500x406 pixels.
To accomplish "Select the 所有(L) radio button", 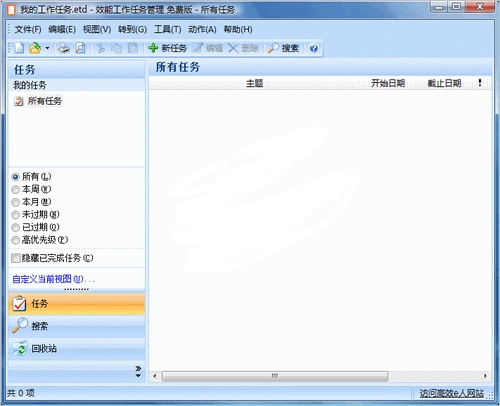I will [15, 177].
